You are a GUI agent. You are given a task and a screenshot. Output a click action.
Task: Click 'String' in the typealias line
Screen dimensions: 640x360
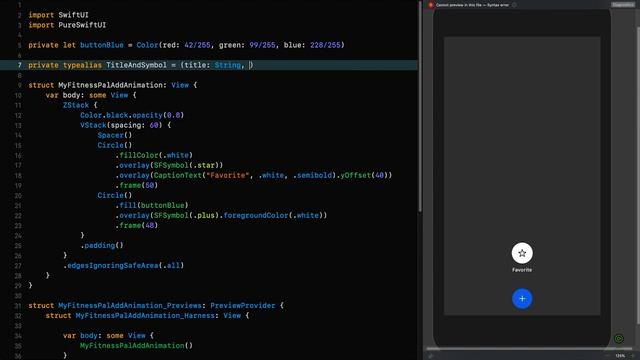227,65
